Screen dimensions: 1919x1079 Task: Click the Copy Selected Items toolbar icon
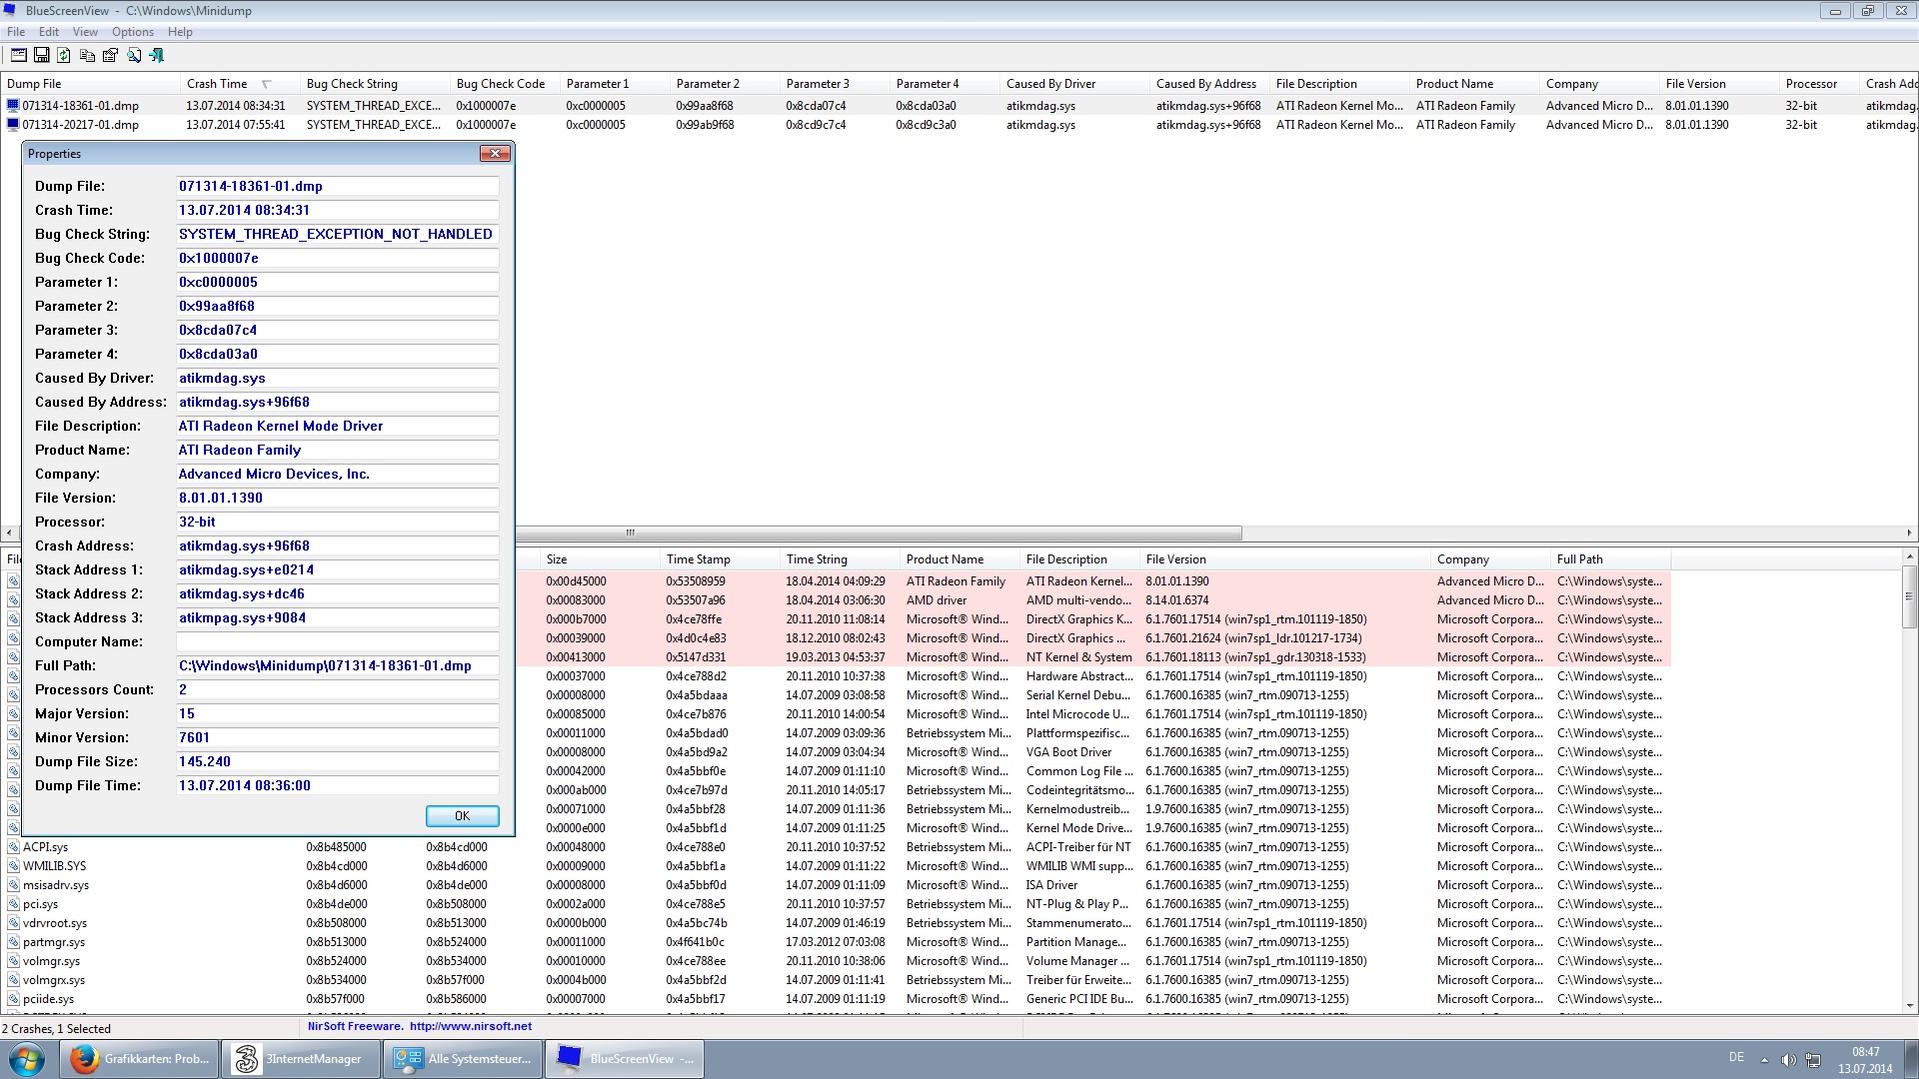pos(87,55)
